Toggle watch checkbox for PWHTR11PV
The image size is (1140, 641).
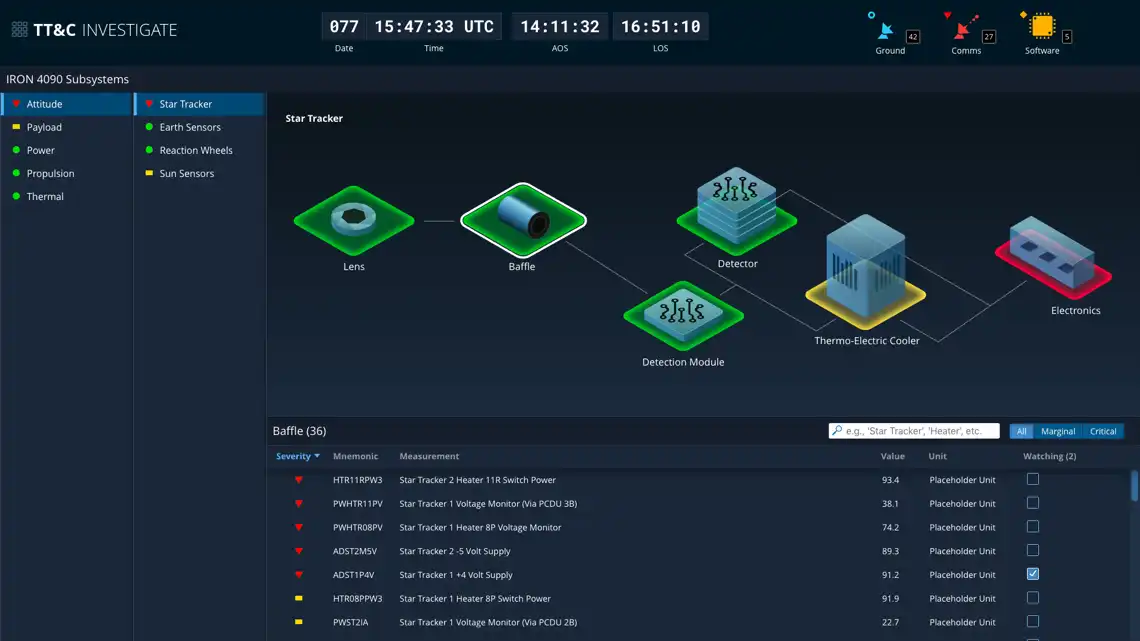[1032, 503]
